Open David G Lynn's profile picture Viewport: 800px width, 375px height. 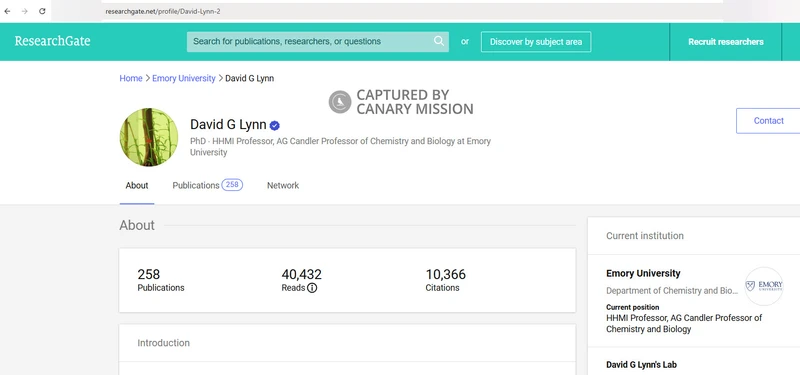coord(149,137)
